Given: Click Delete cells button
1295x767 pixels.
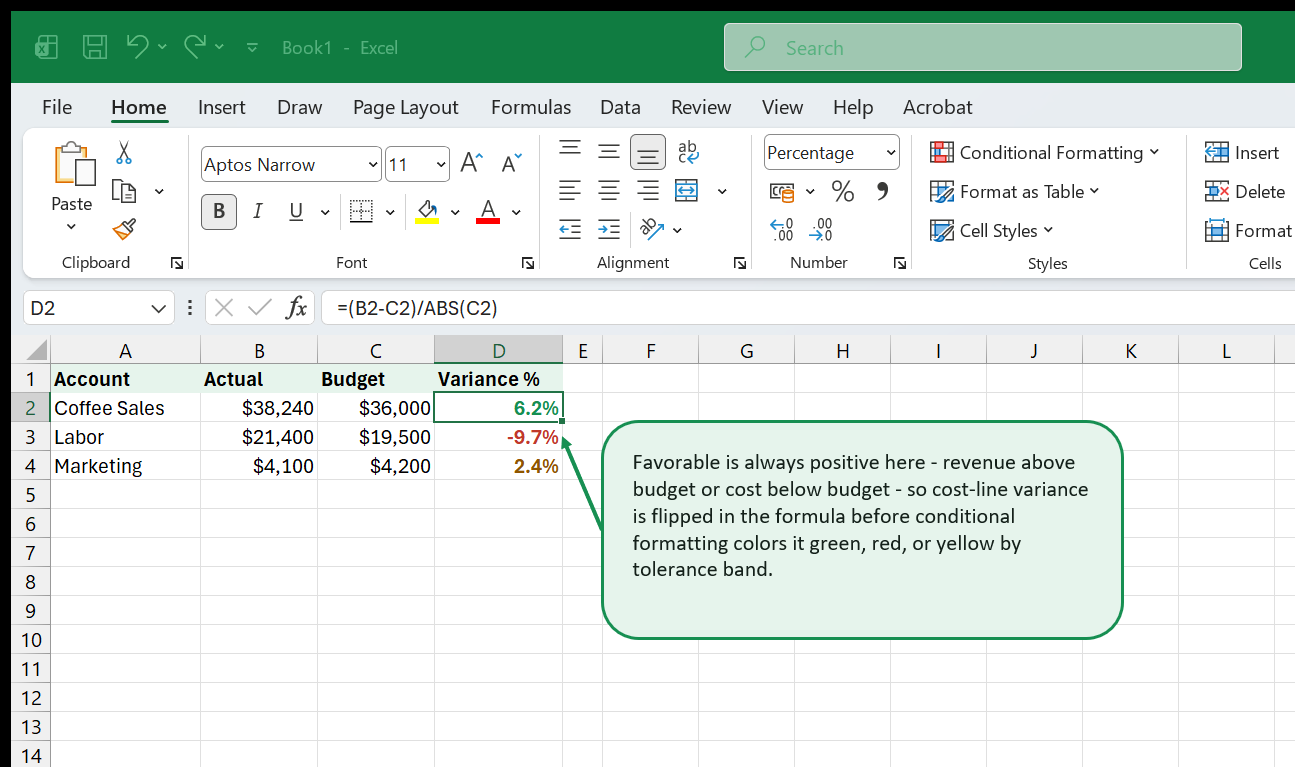Looking at the screenshot, I should 1245,191.
